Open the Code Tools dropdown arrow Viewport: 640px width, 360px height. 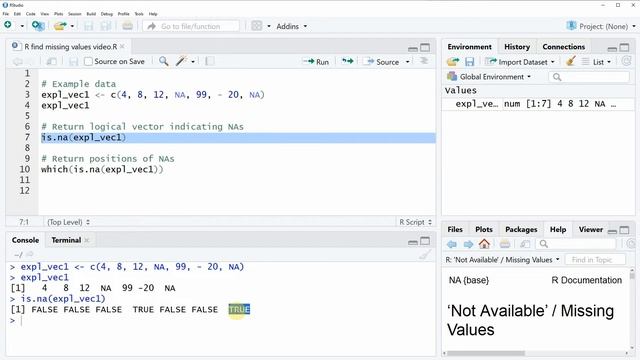(193, 62)
